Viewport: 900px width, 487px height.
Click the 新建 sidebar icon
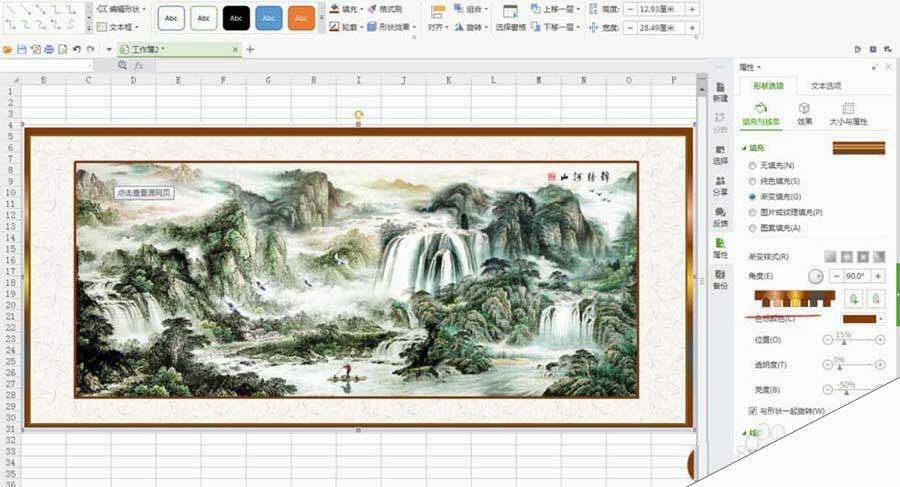tap(720, 92)
